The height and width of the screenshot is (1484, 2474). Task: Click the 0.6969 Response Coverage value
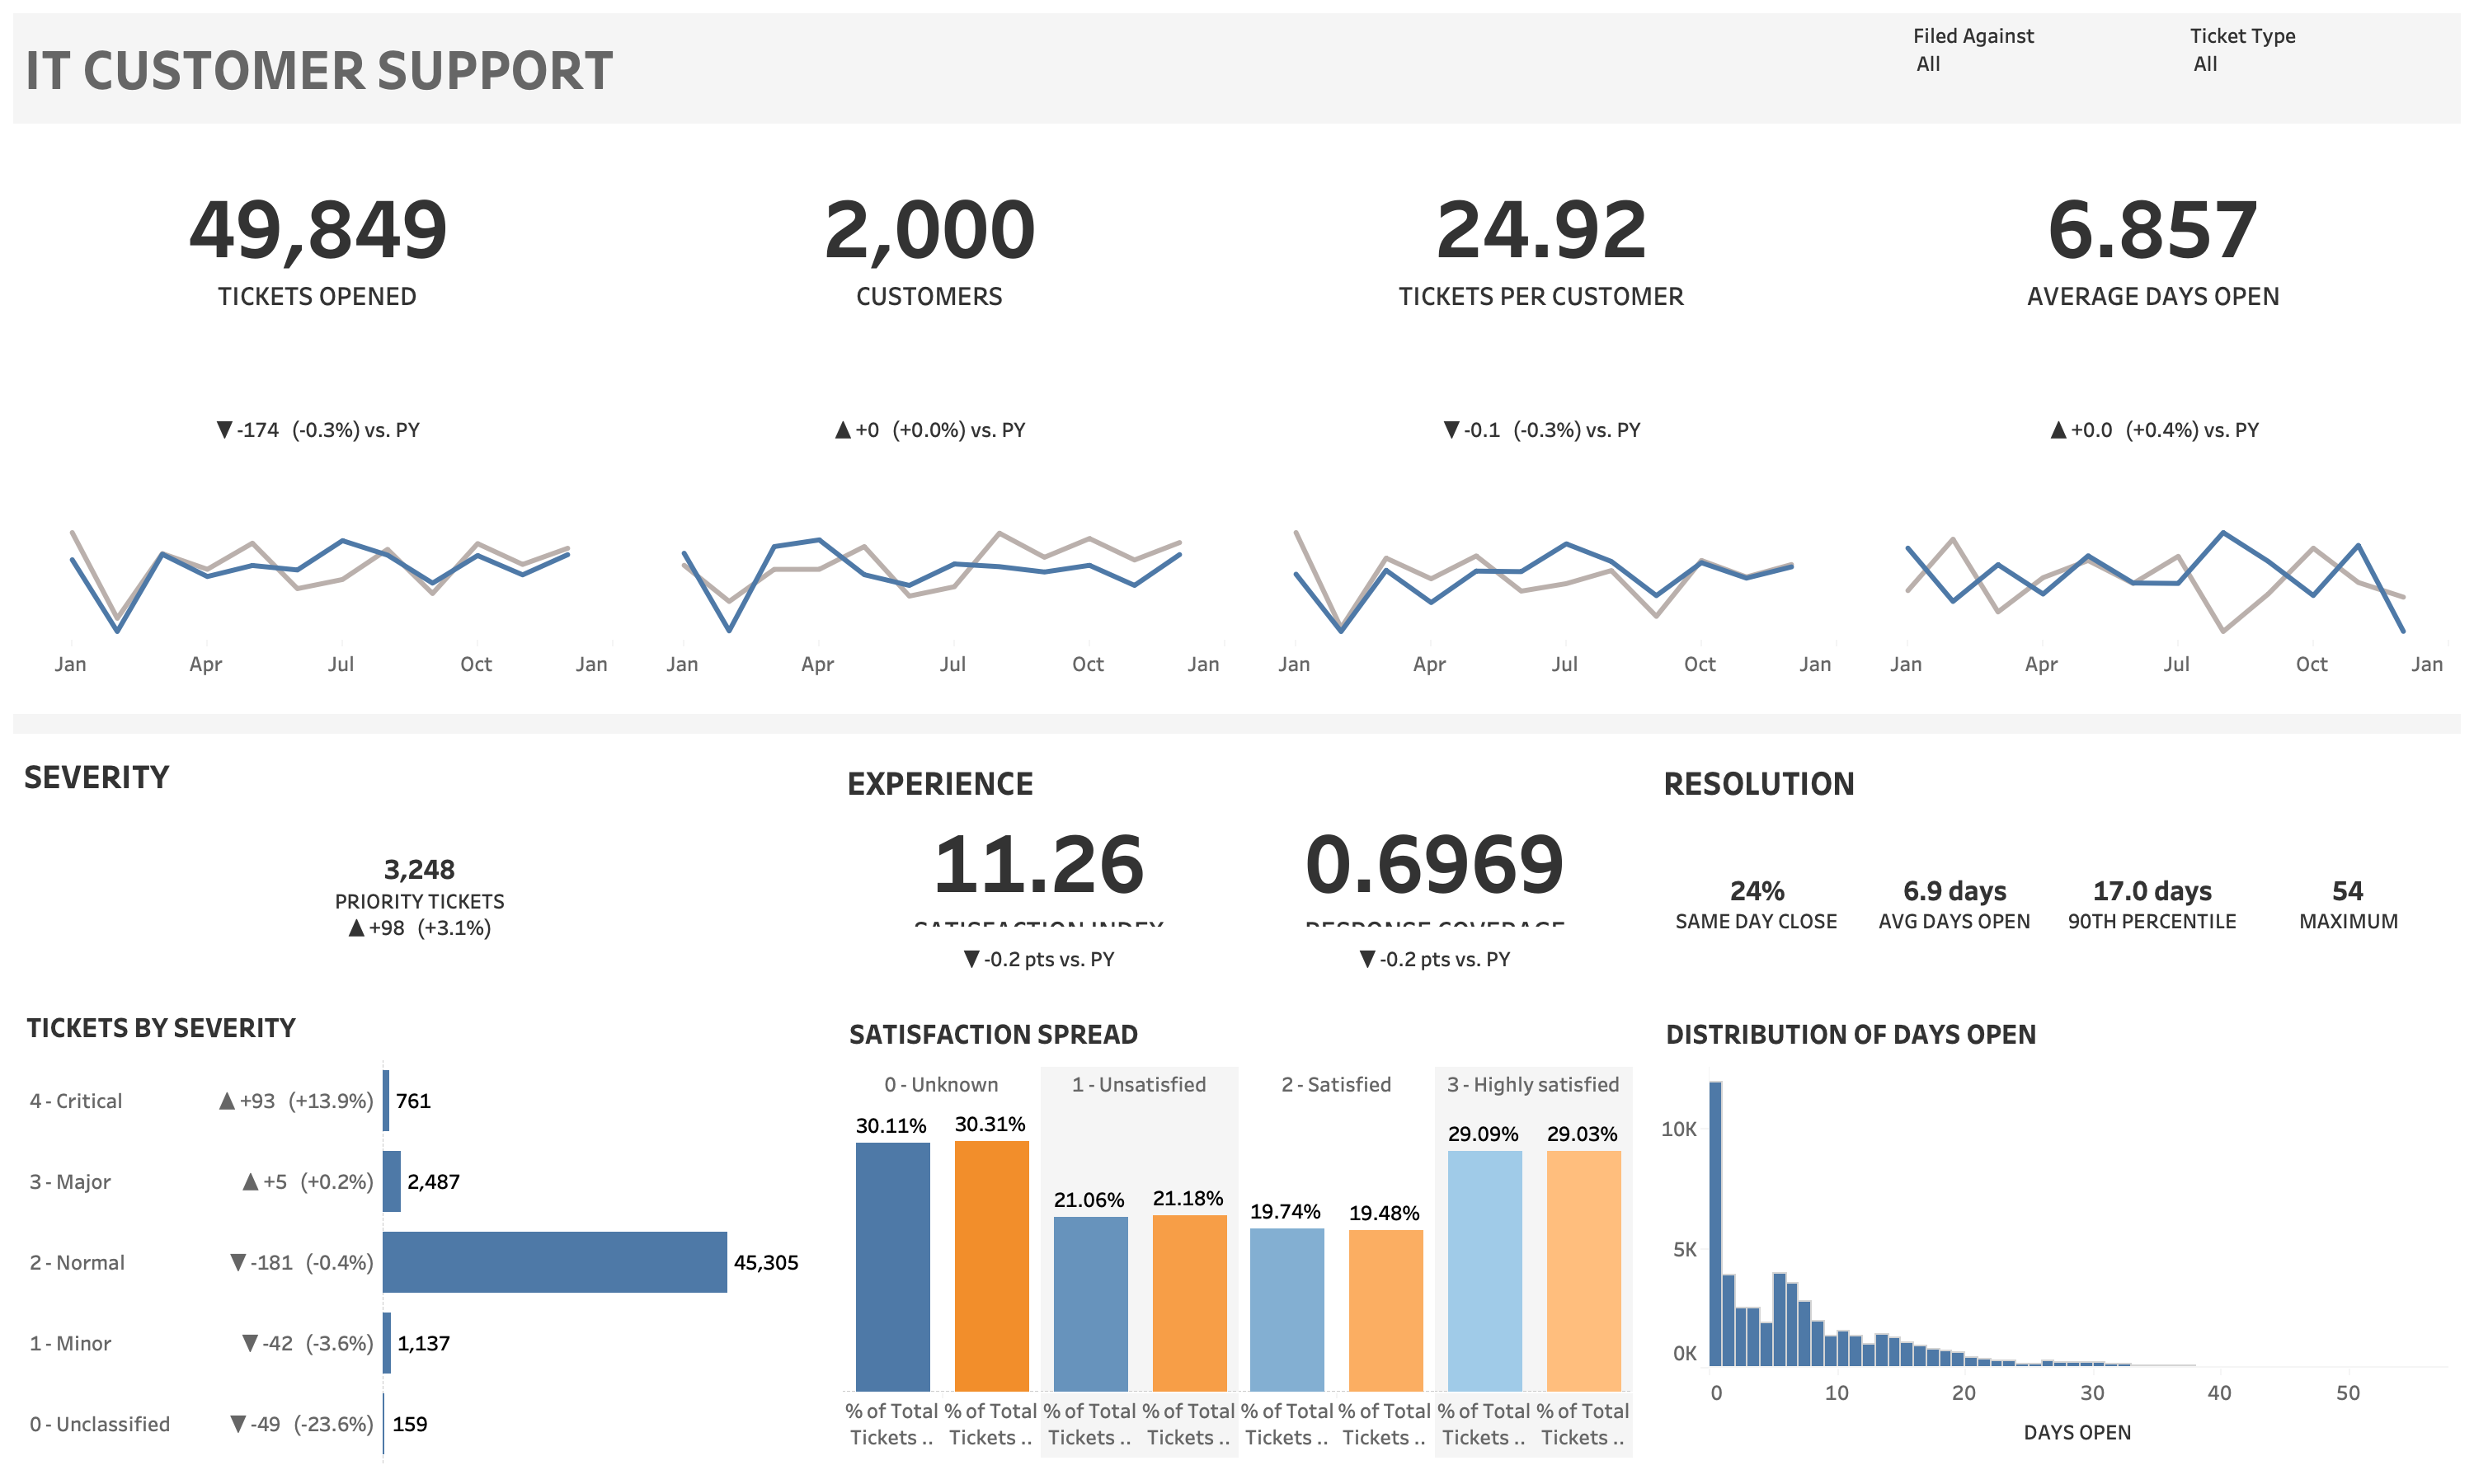point(1435,865)
